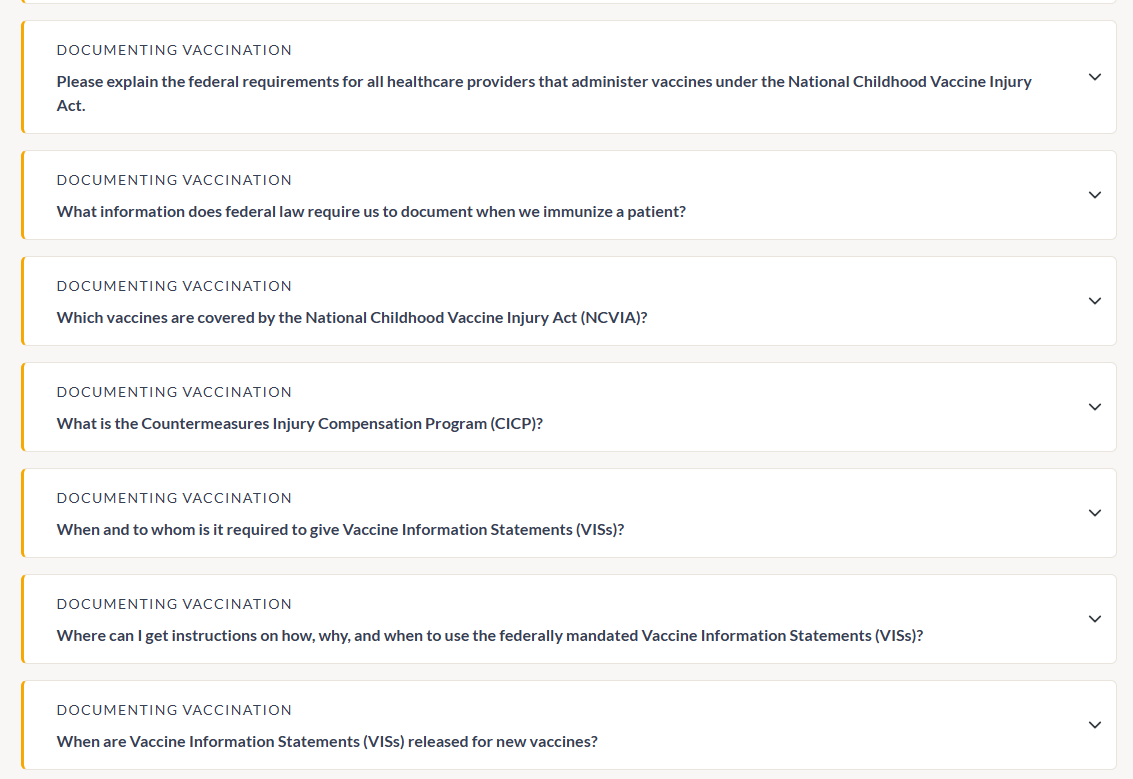Expand the National Childhood Vaccine Injury Act requirements chevron
The width and height of the screenshot is (1133, 779).
click(1095, 77)
